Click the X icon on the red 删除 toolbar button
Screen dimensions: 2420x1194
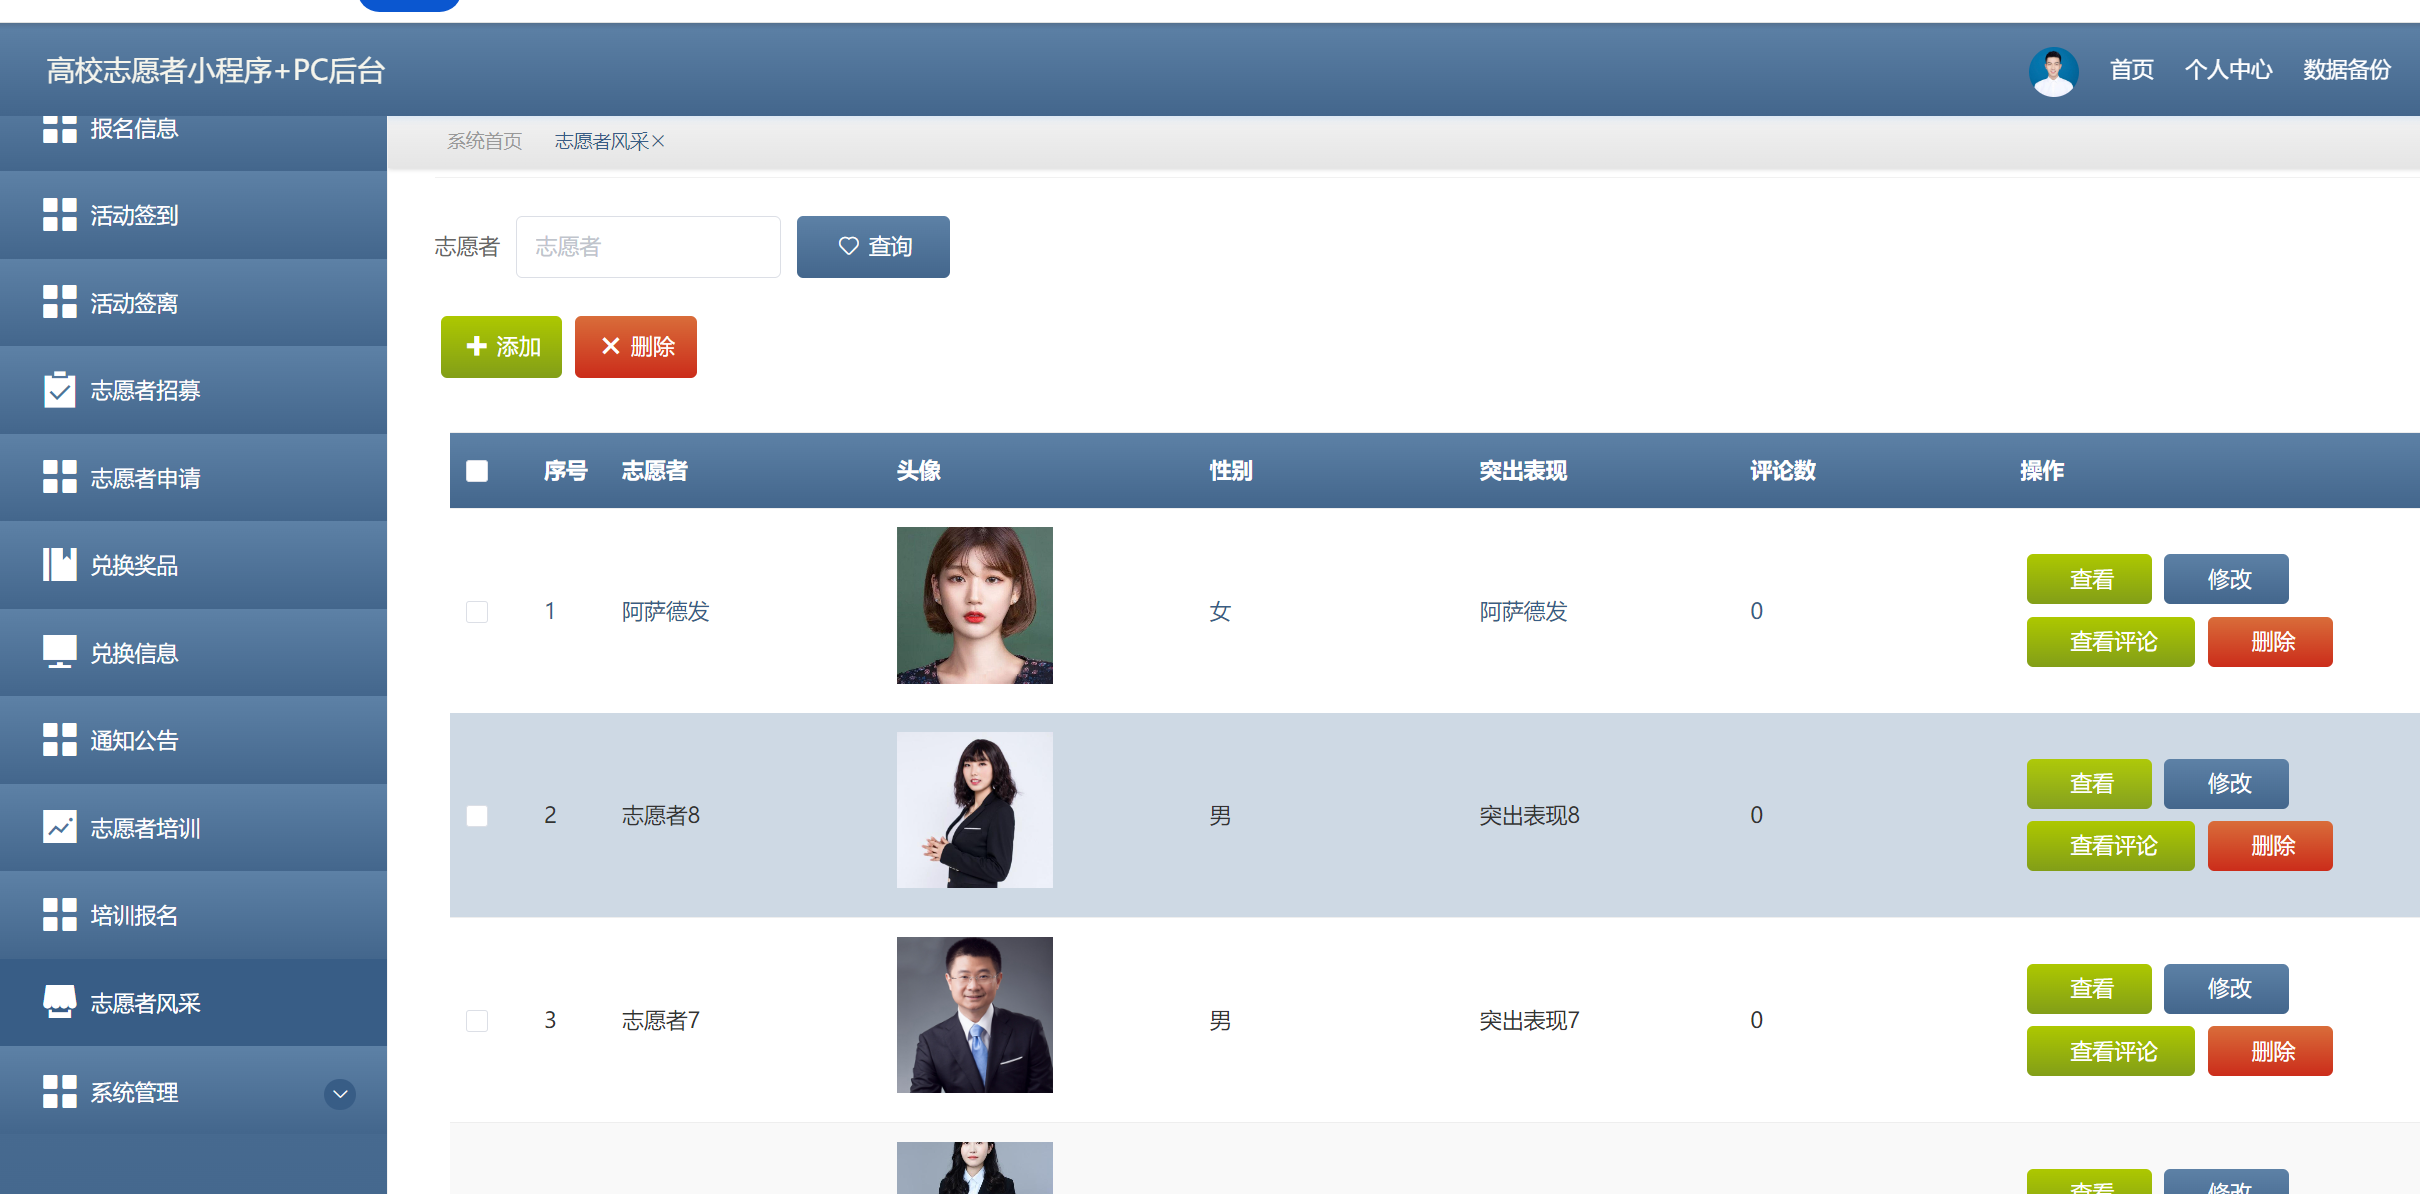[x=611, y=346]
